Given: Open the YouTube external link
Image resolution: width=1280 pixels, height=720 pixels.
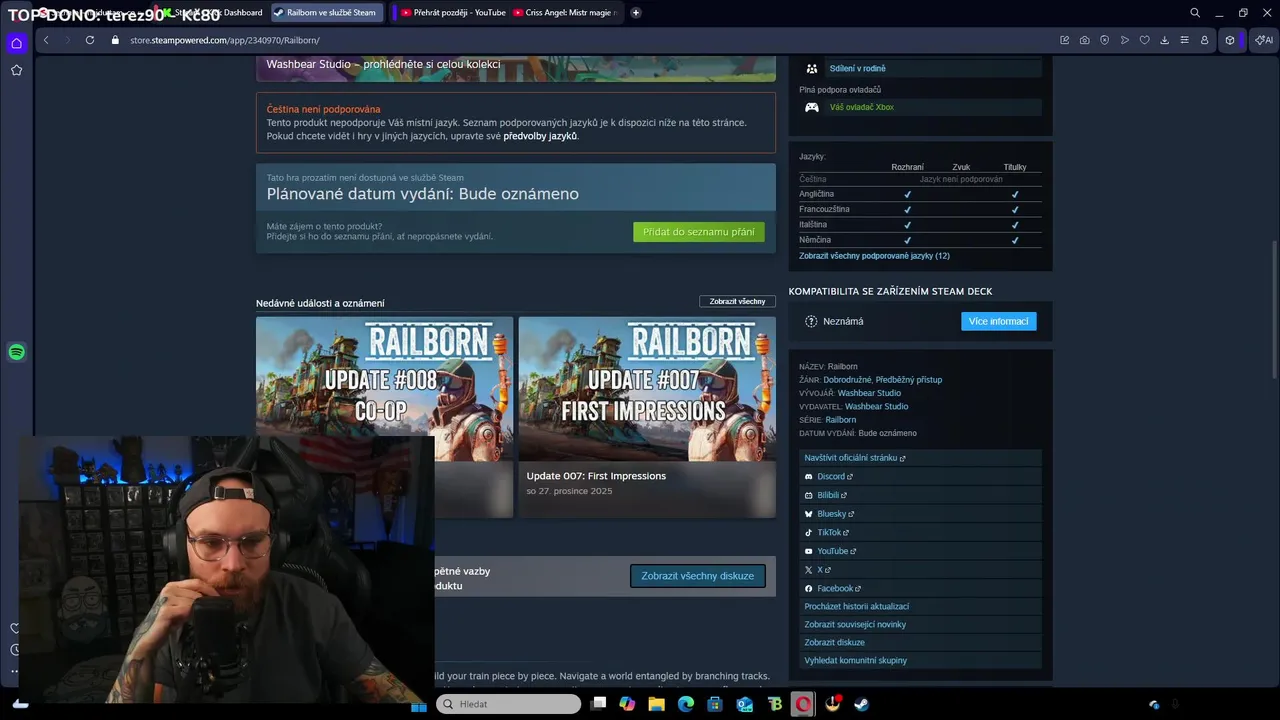Looking at the screenshot, I should click(920, 551).
